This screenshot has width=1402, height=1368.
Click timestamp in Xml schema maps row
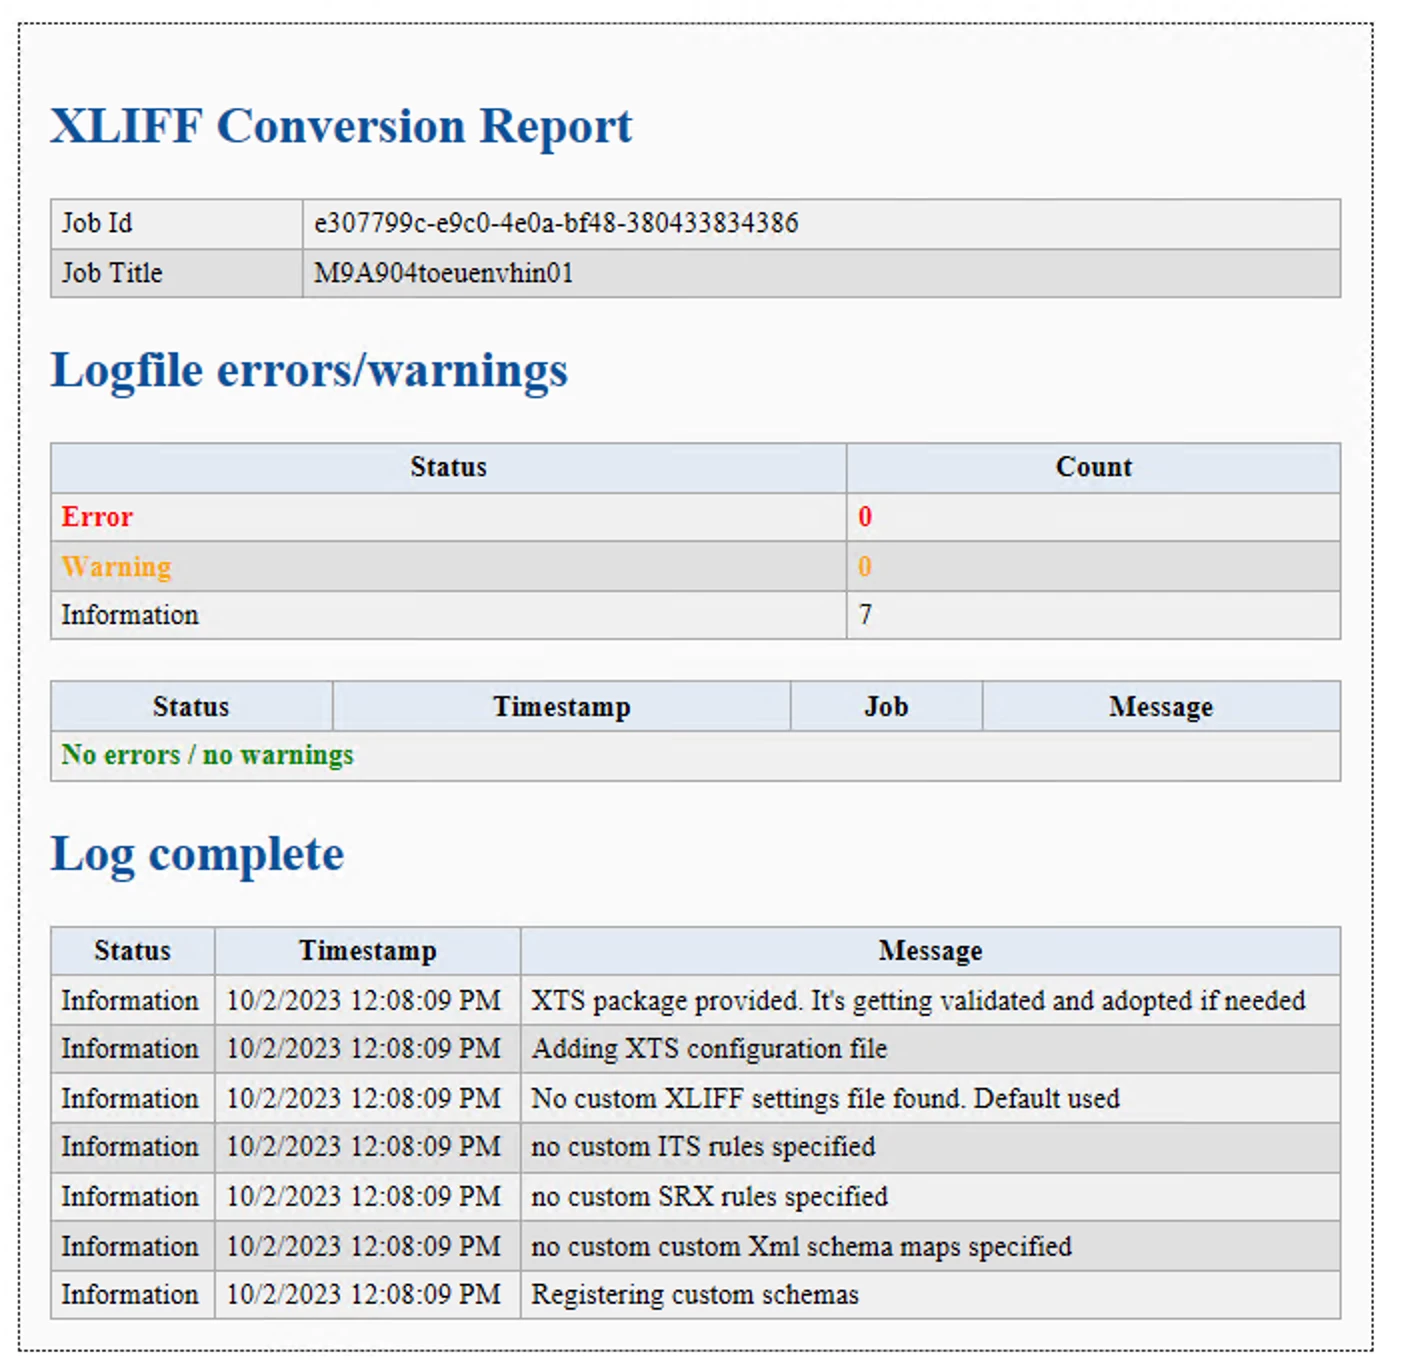point(364,1247)
